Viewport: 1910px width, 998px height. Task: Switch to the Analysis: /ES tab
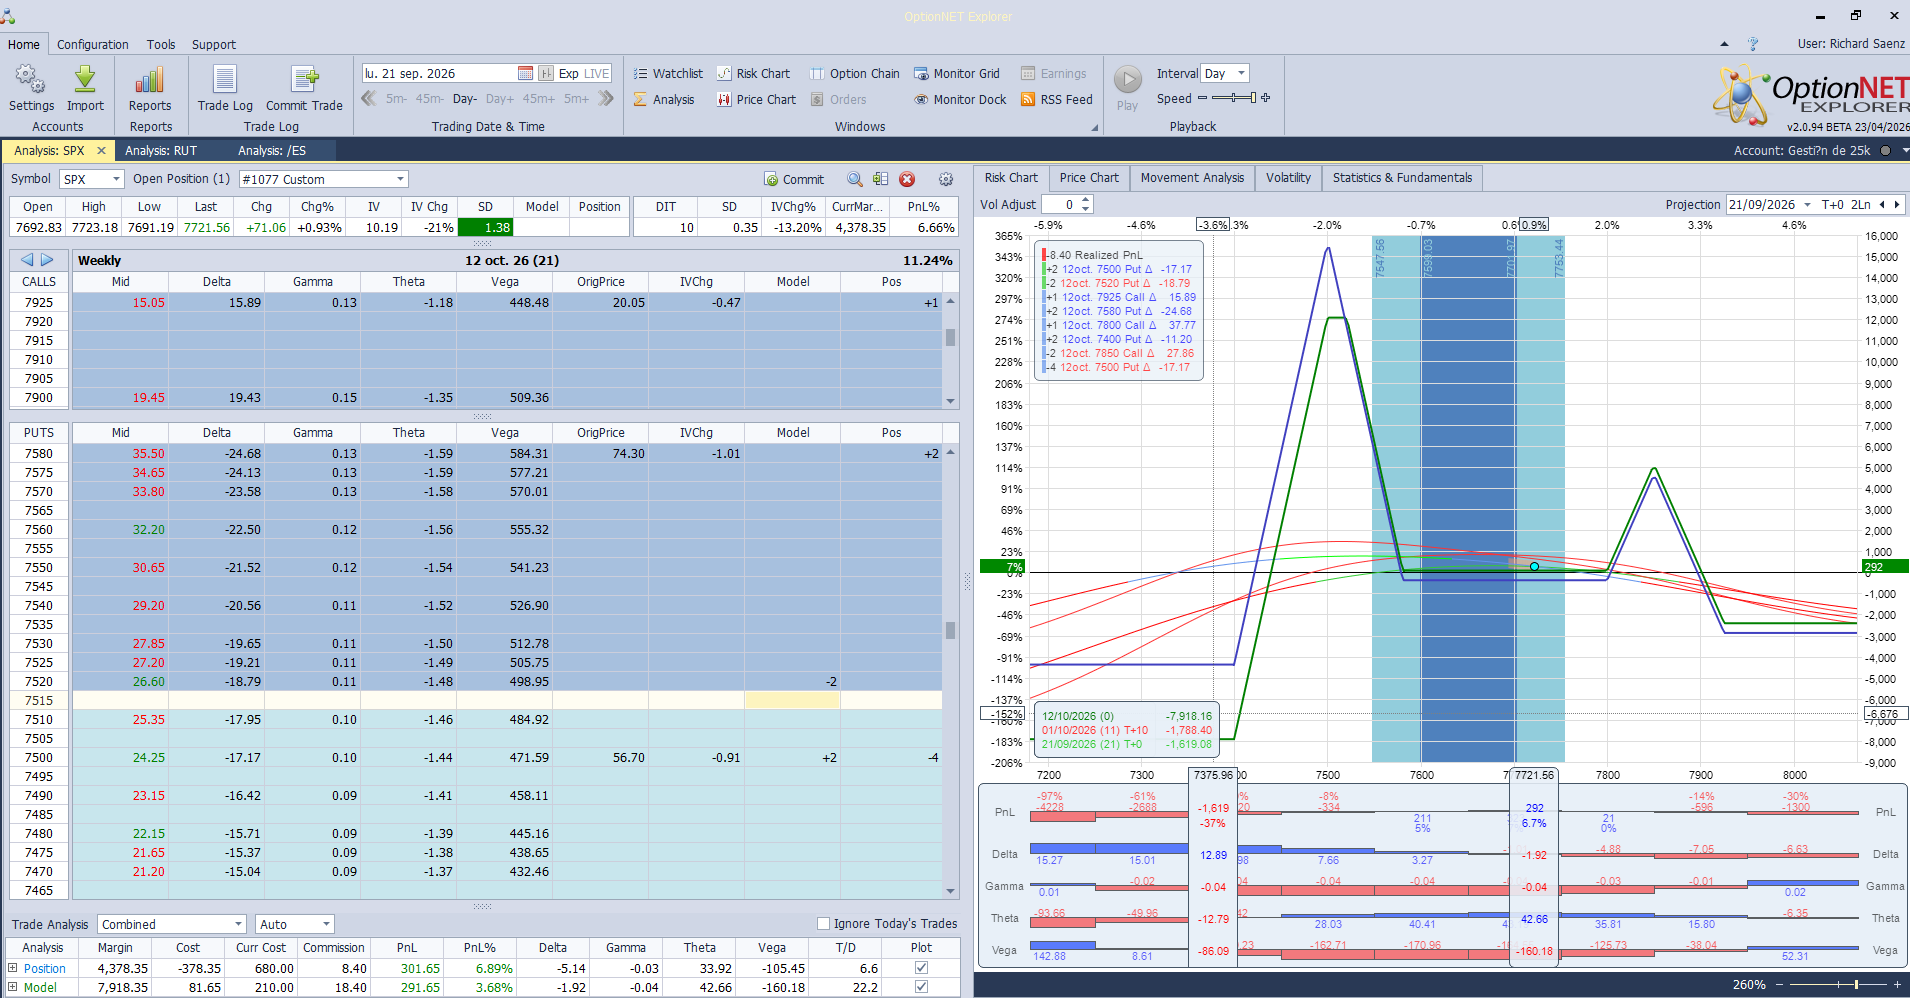click(x=272, y=150)
